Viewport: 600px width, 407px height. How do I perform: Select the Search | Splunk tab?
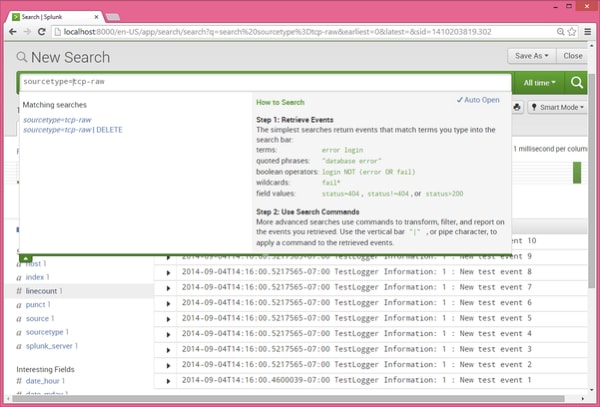[x=55, y=17]
